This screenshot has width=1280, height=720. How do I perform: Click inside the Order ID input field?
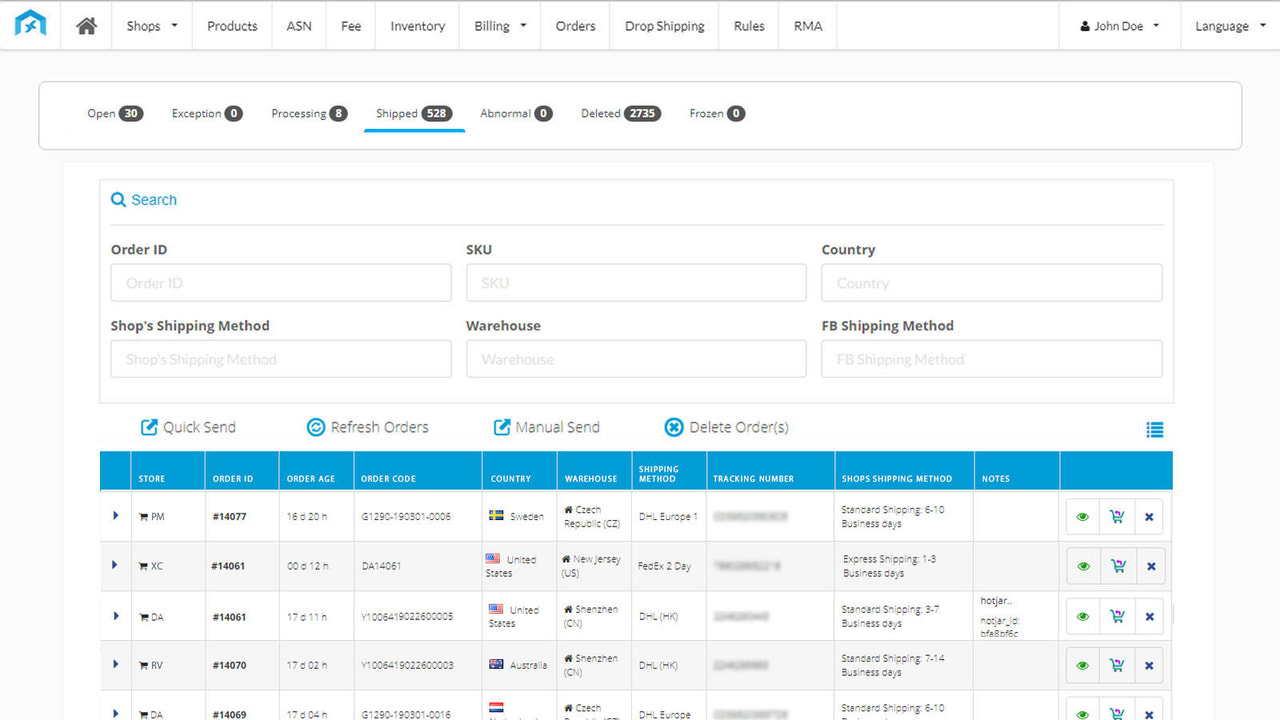point(280,282)
